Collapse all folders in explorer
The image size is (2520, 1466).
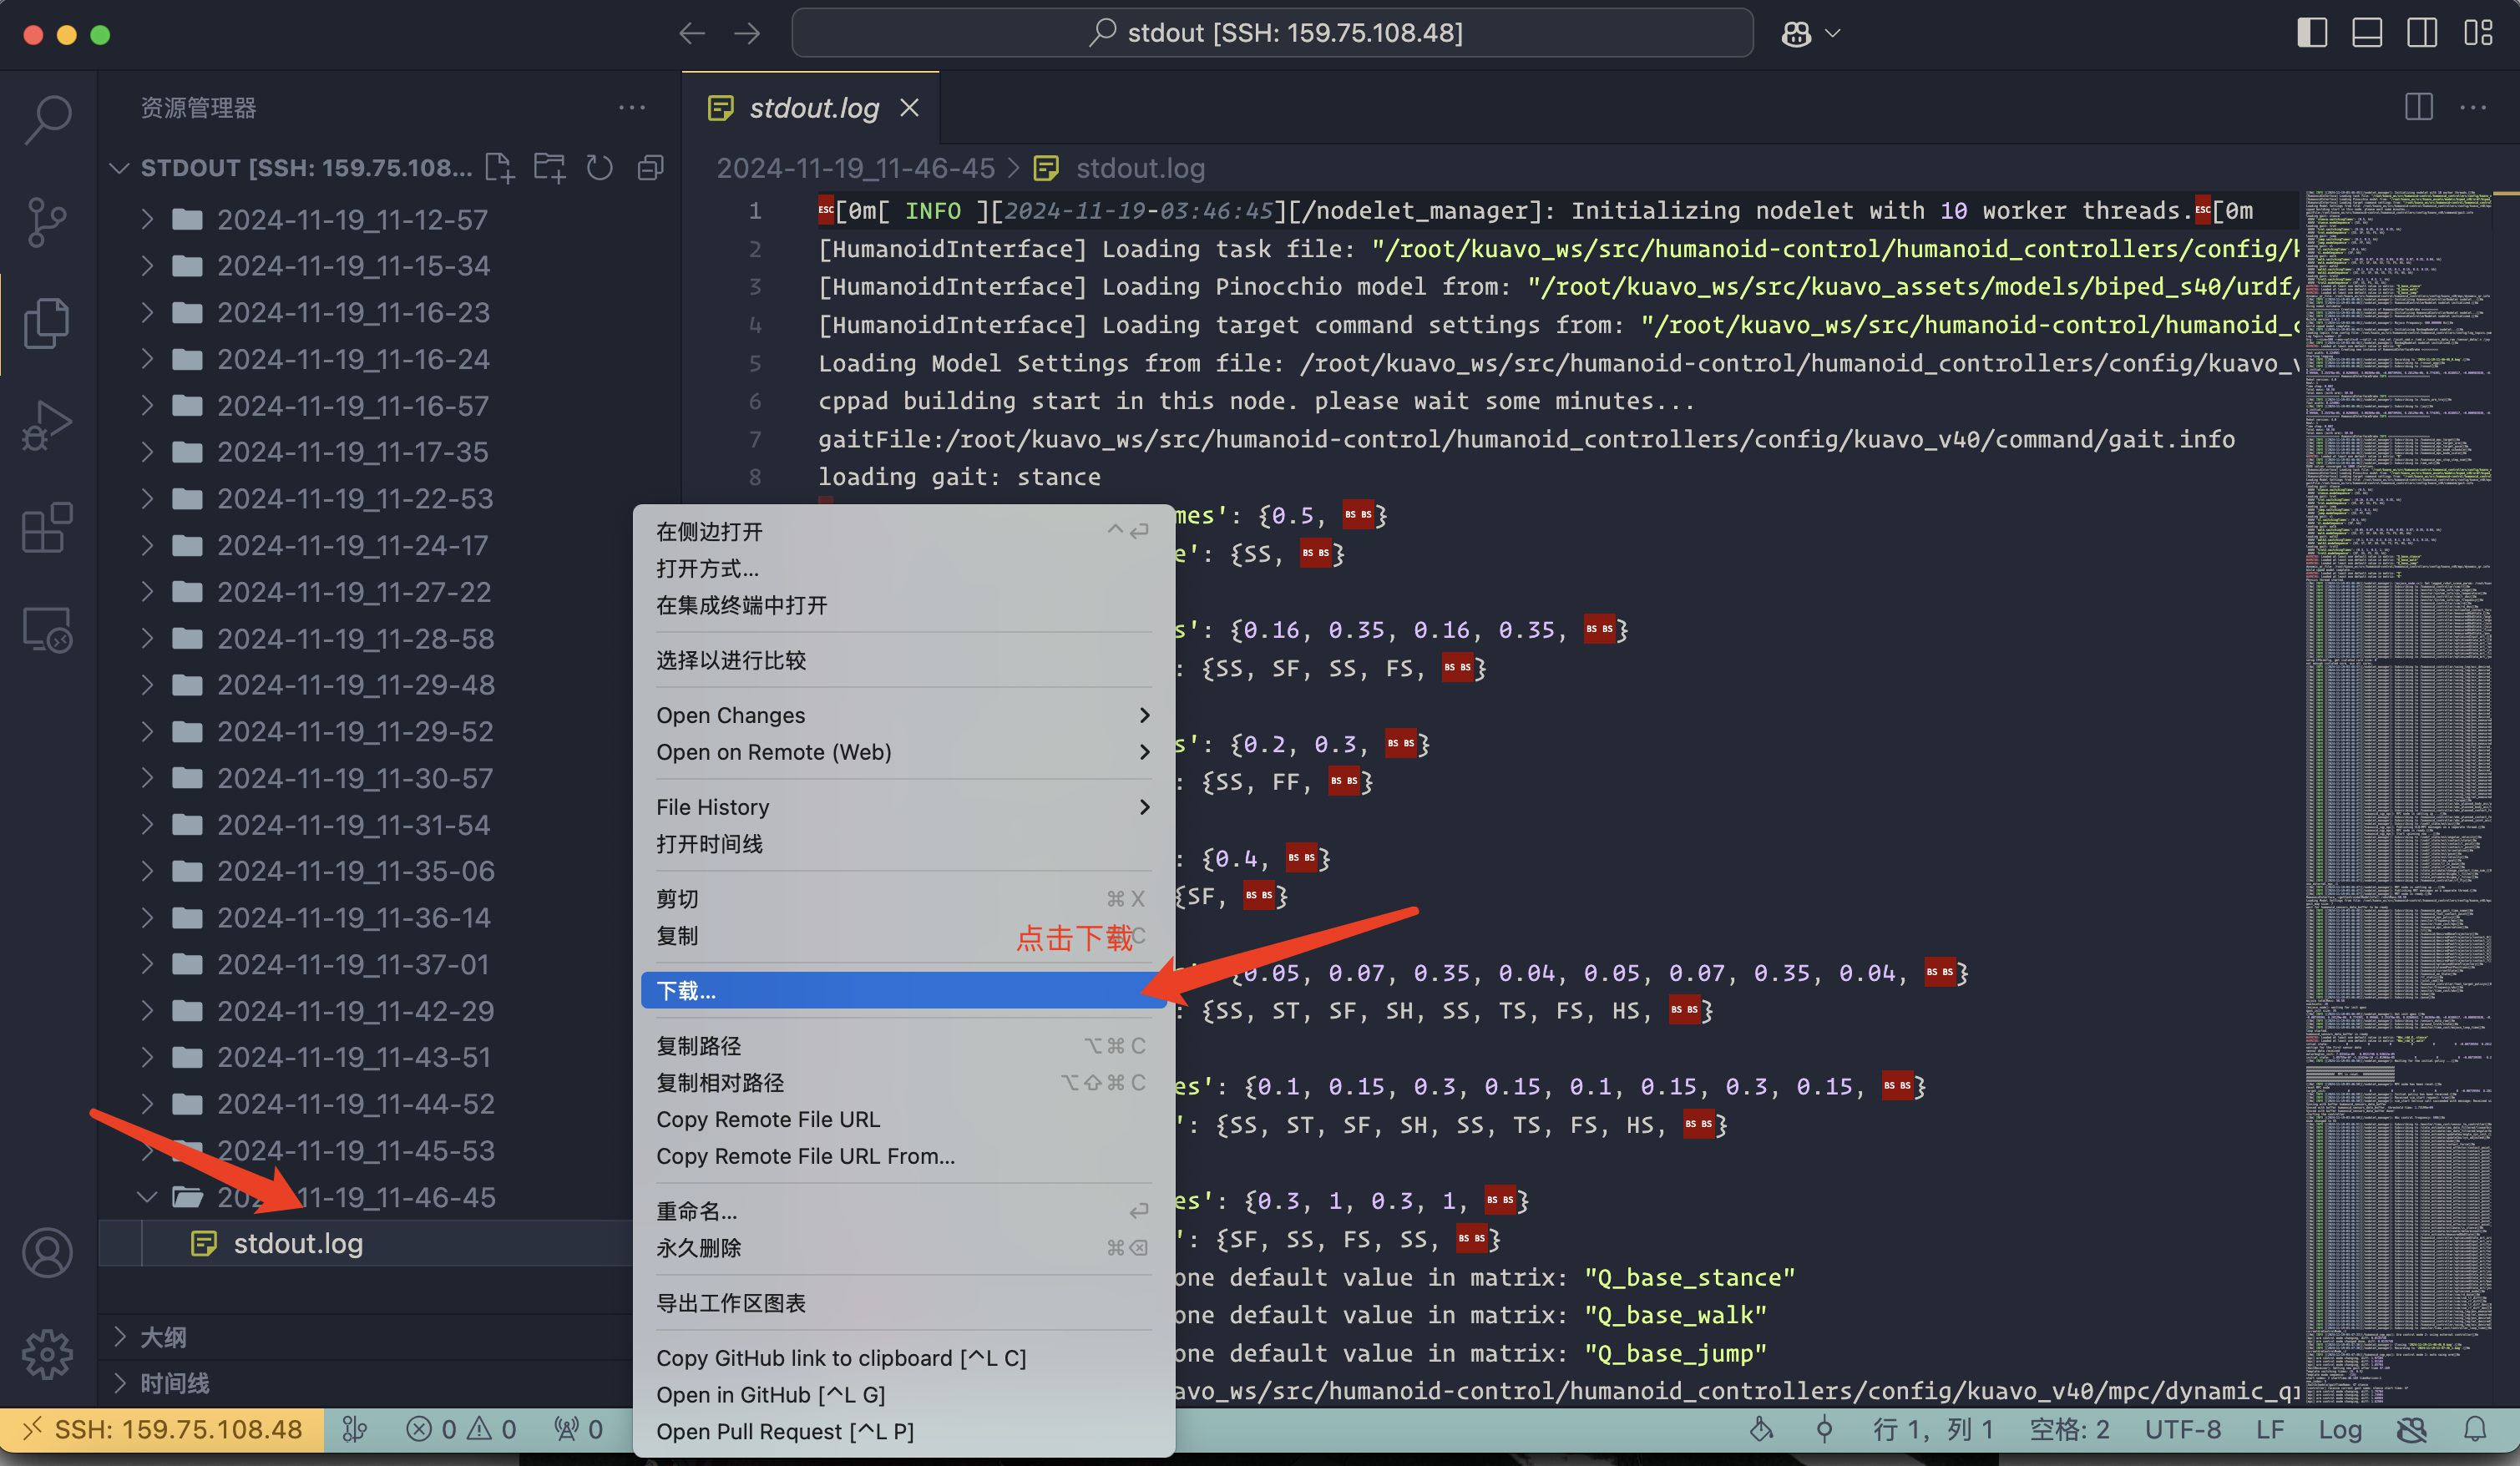pyautogui.click(x=650, y=167)
